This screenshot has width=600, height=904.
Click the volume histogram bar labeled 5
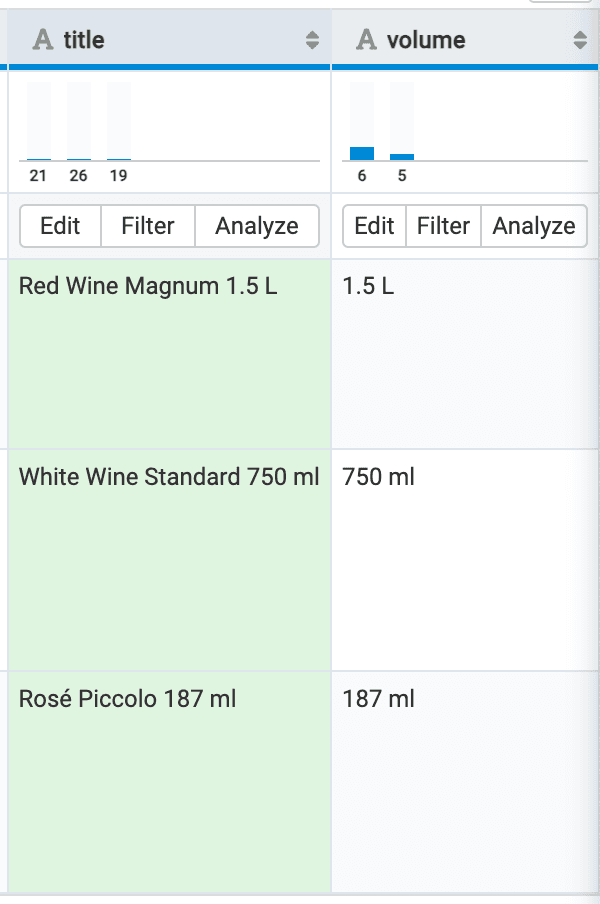(402, 156)
